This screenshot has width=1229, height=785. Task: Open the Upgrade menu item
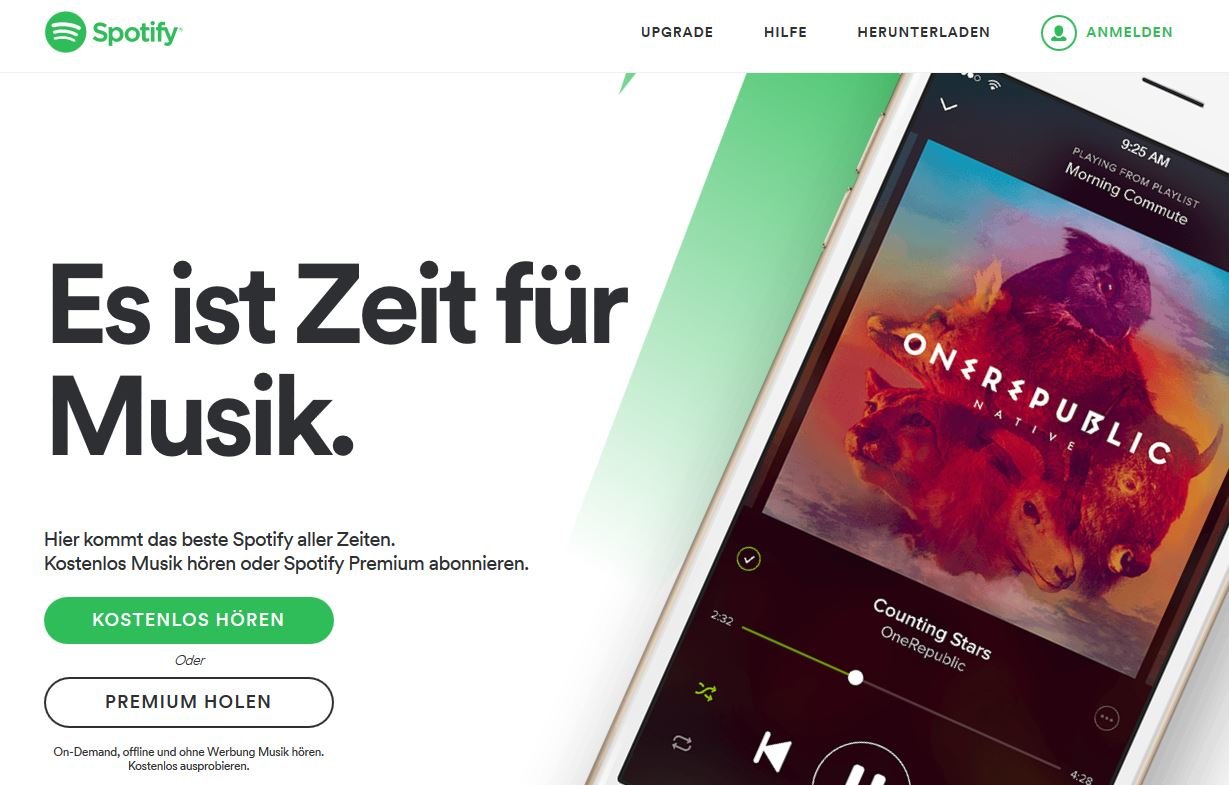point(677,32)
